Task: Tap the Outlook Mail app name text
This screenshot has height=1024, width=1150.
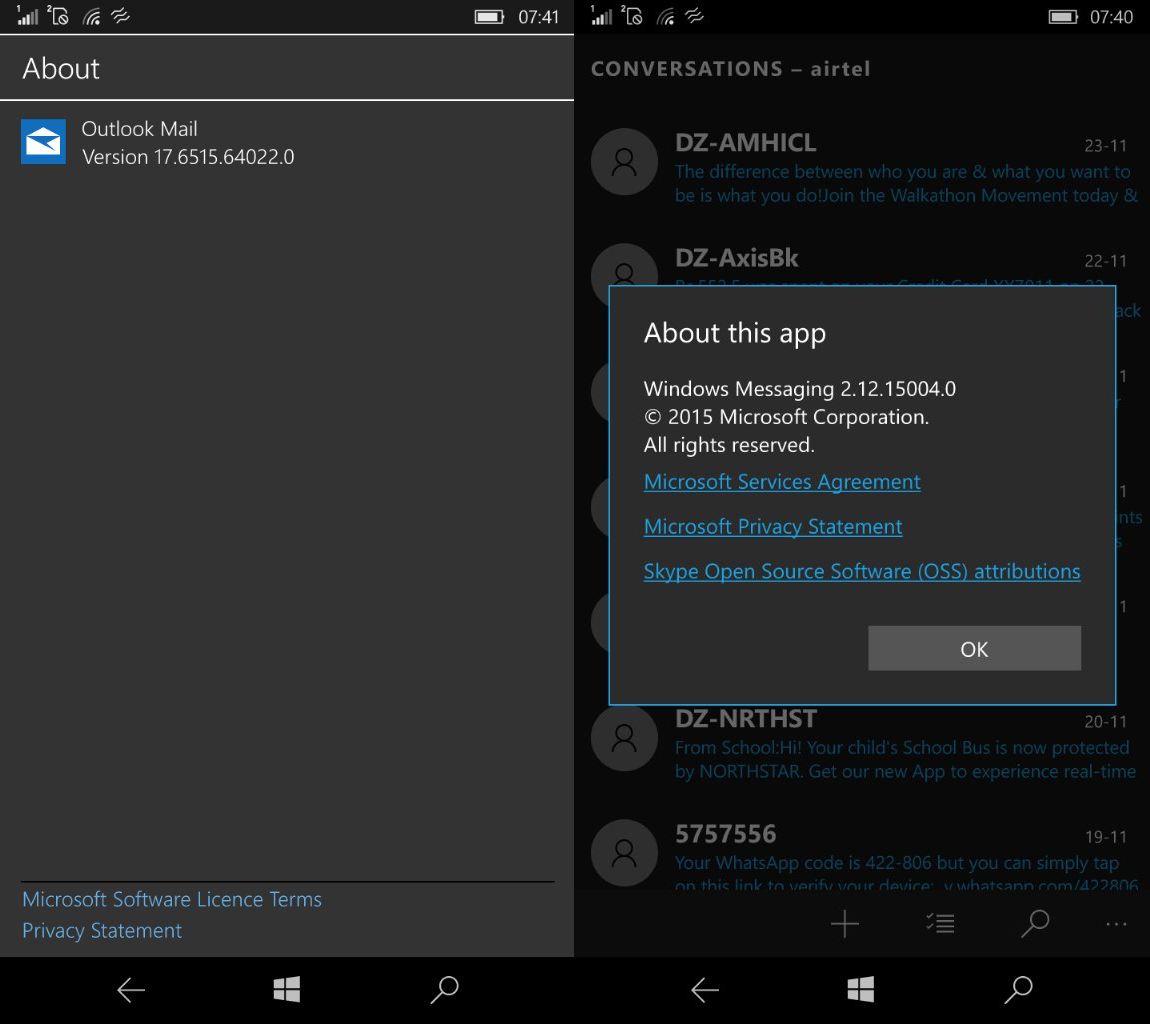Action: pos(139,129)
